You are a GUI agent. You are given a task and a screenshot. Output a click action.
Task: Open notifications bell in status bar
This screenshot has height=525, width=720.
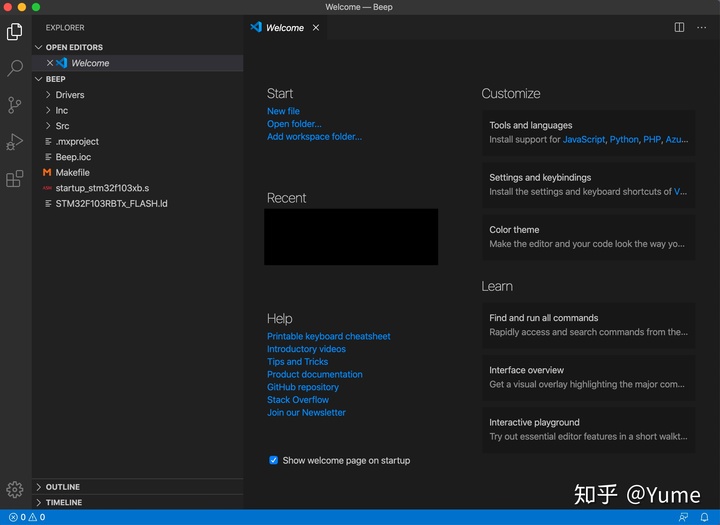click(704, 517)
